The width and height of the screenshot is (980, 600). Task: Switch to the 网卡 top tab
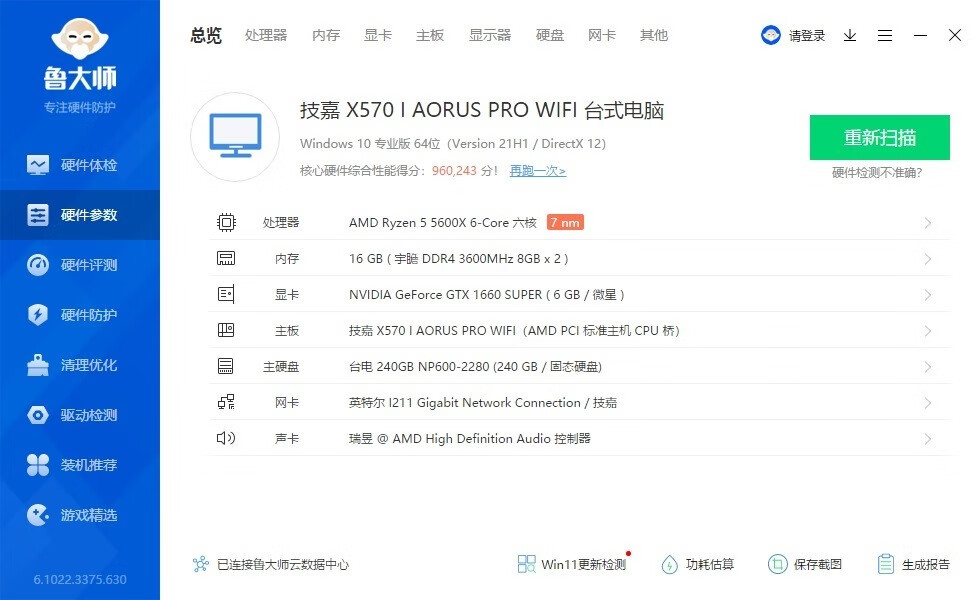pyautogui.click(x=602, y=36)
